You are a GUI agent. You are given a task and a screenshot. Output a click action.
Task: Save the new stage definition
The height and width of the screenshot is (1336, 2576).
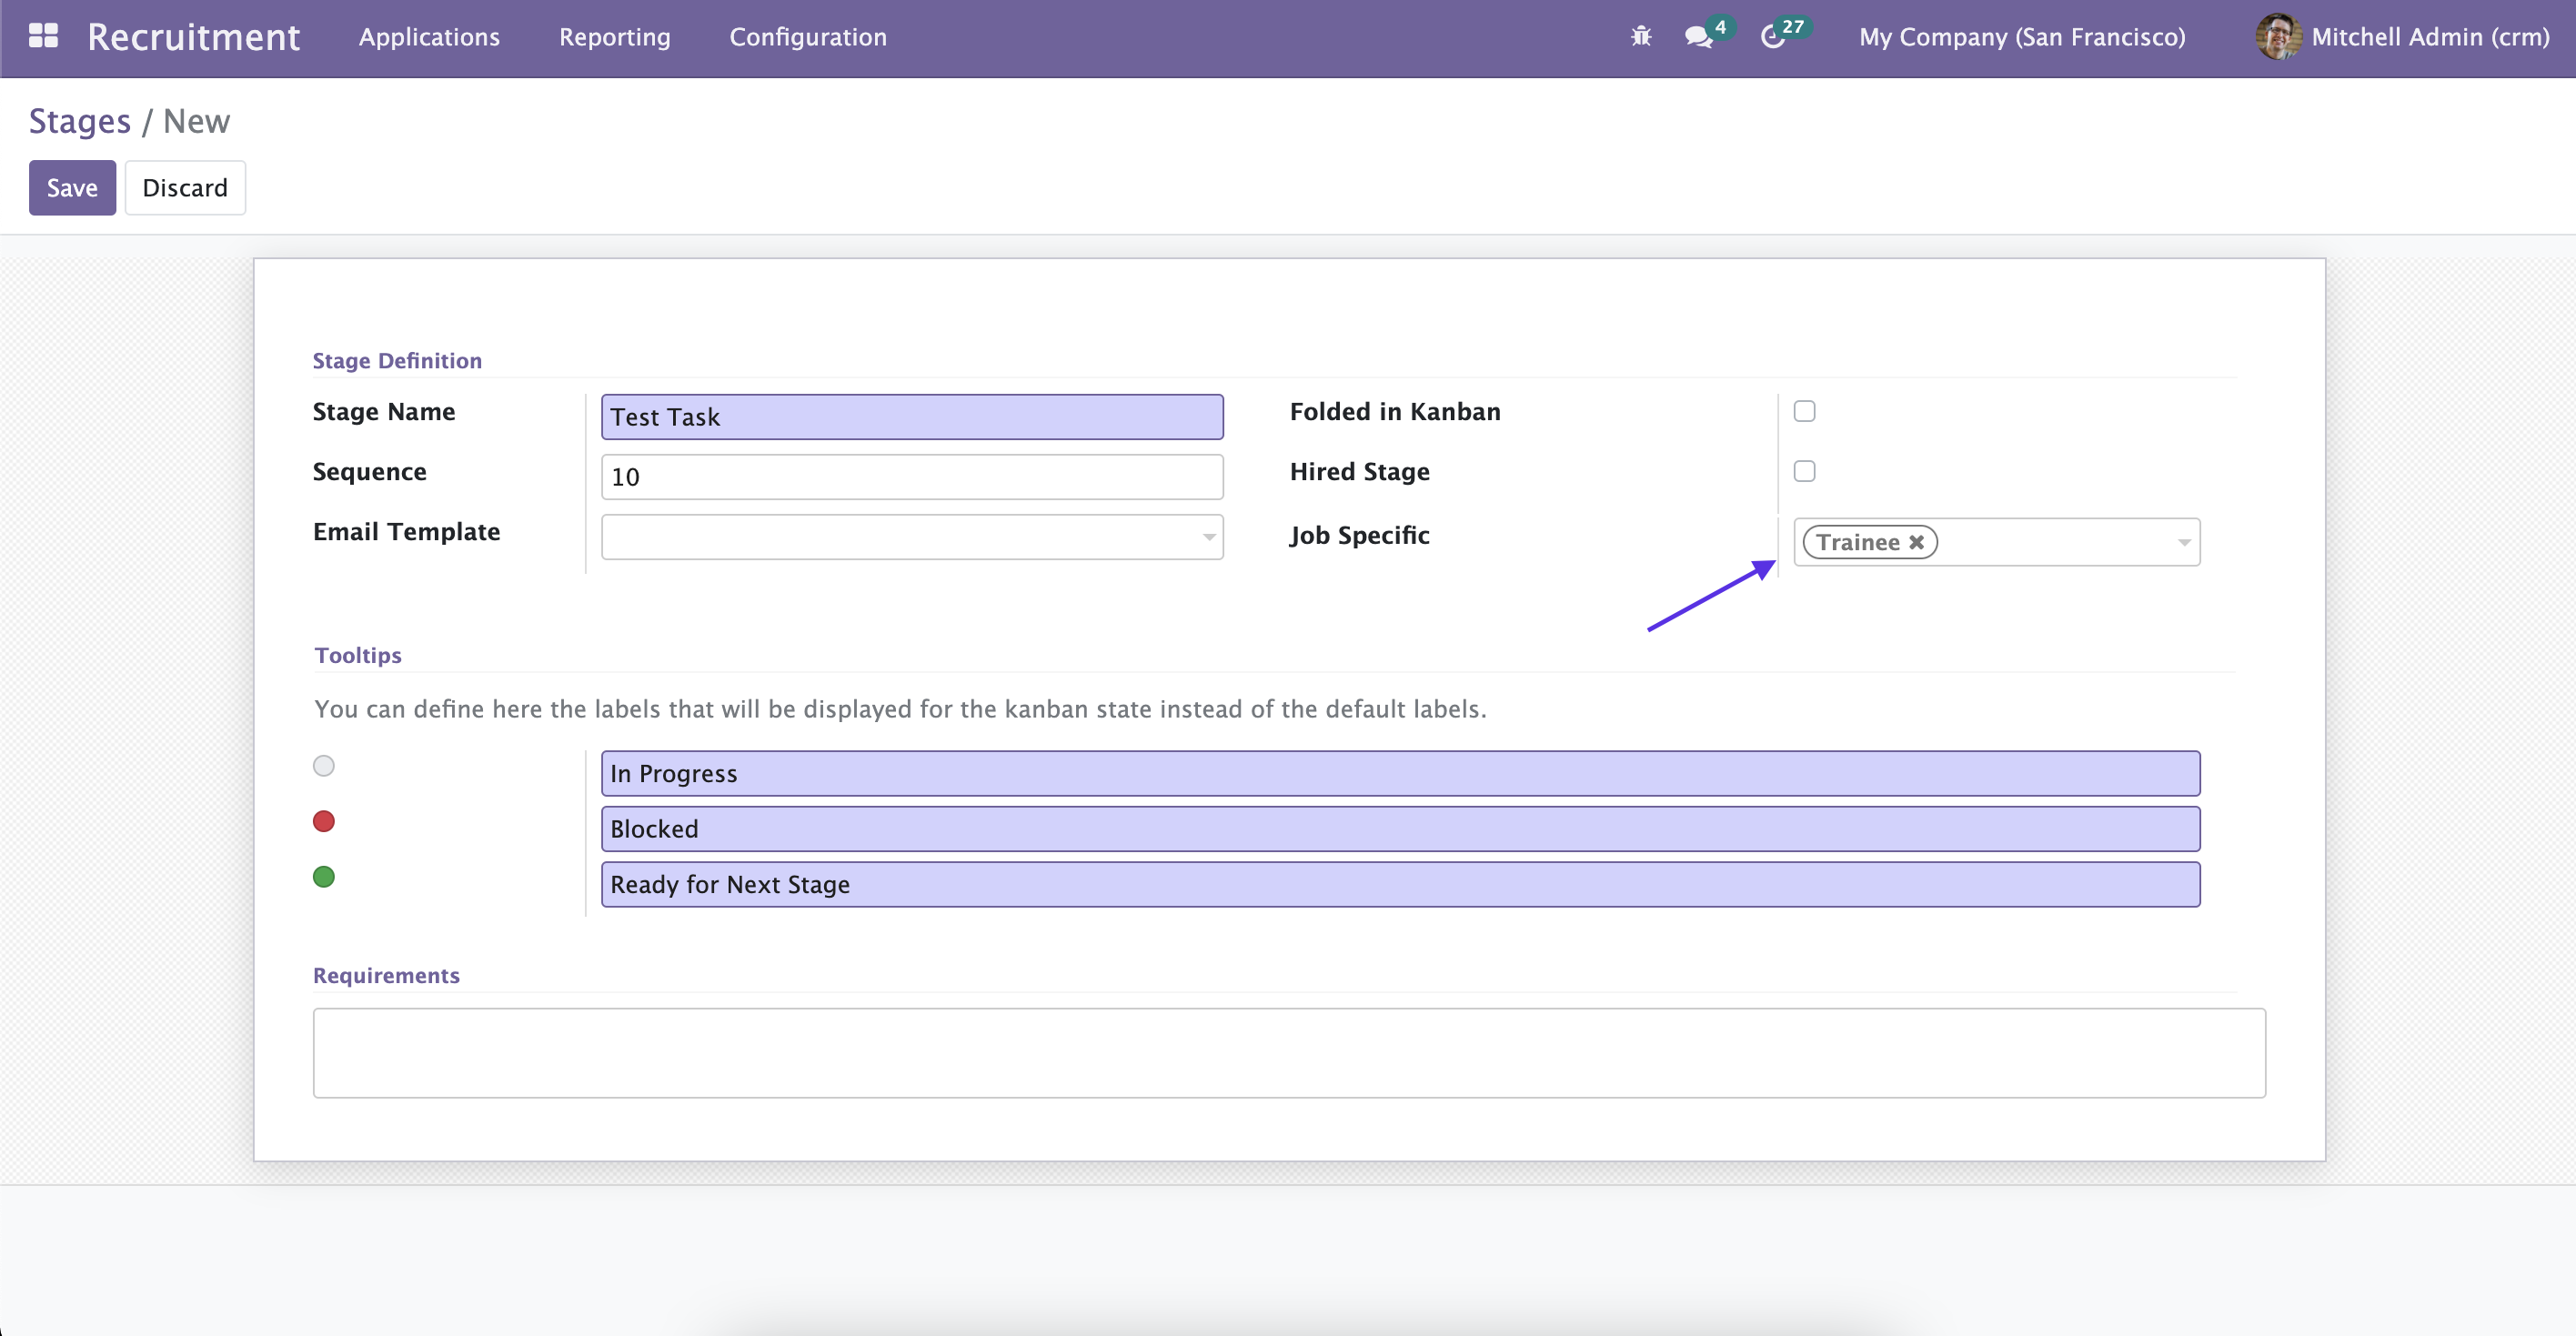click(x=70, y=187)
